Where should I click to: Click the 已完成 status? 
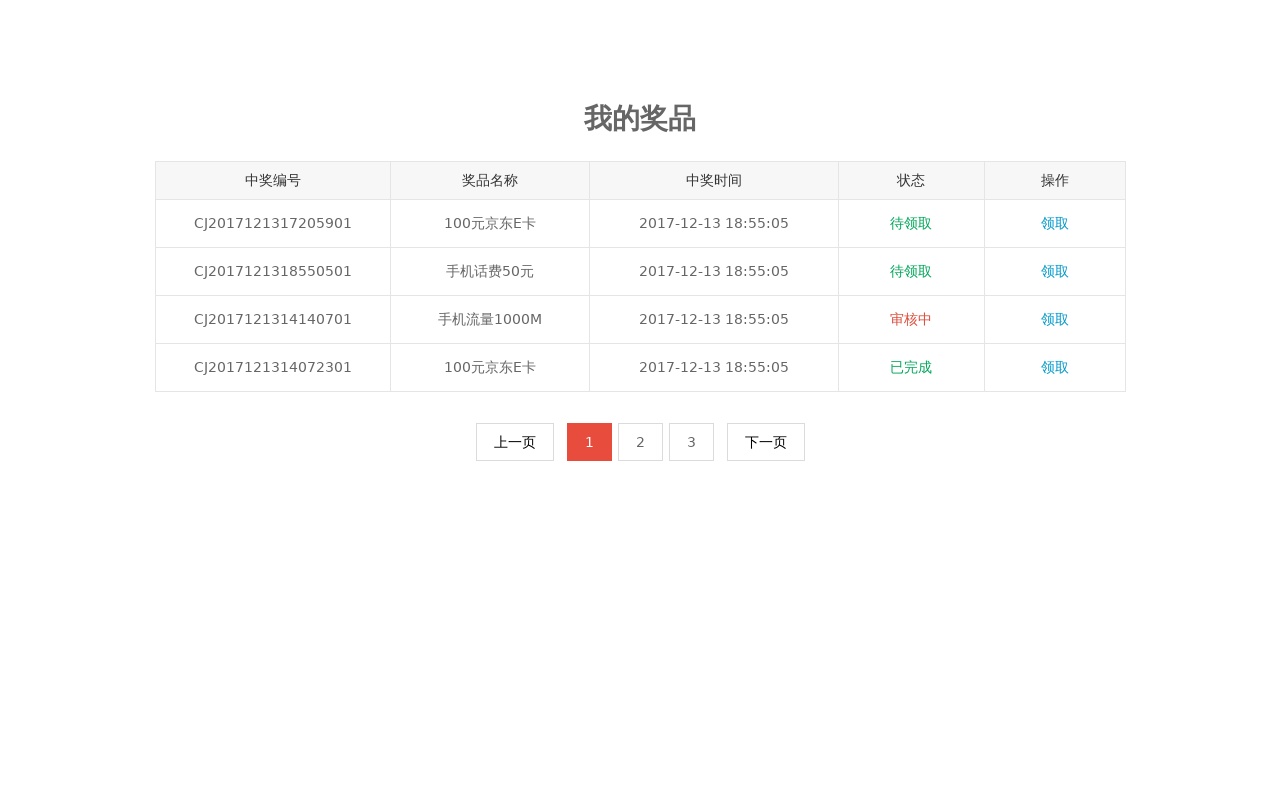pyautogui.click(x=911, y=368)
